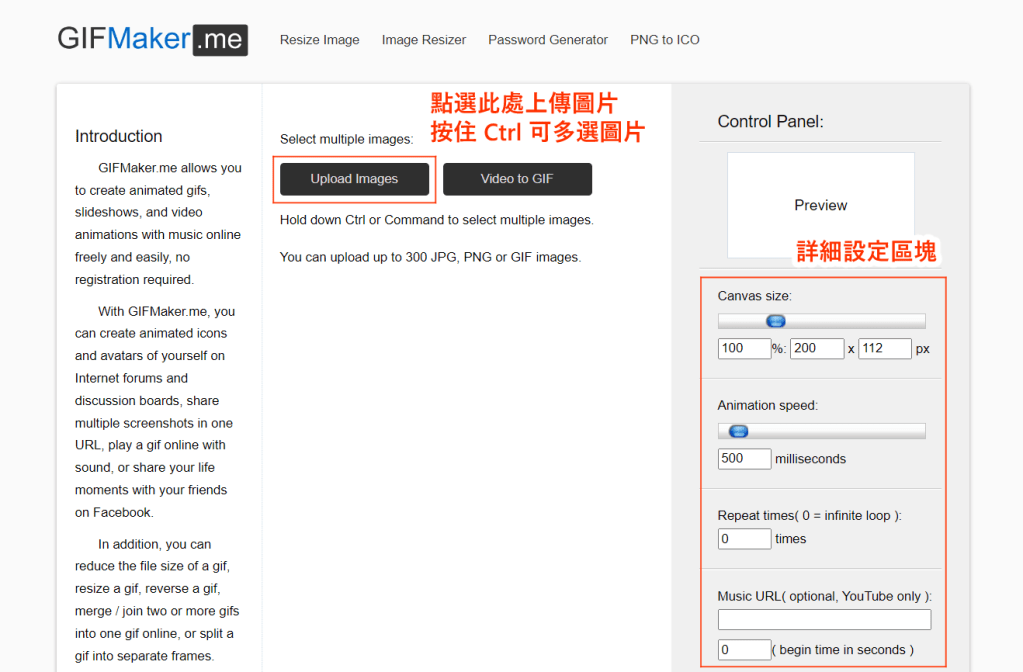Click the canvas width field
Viewport: 1023px width, 672px height.
pos(817,349)
